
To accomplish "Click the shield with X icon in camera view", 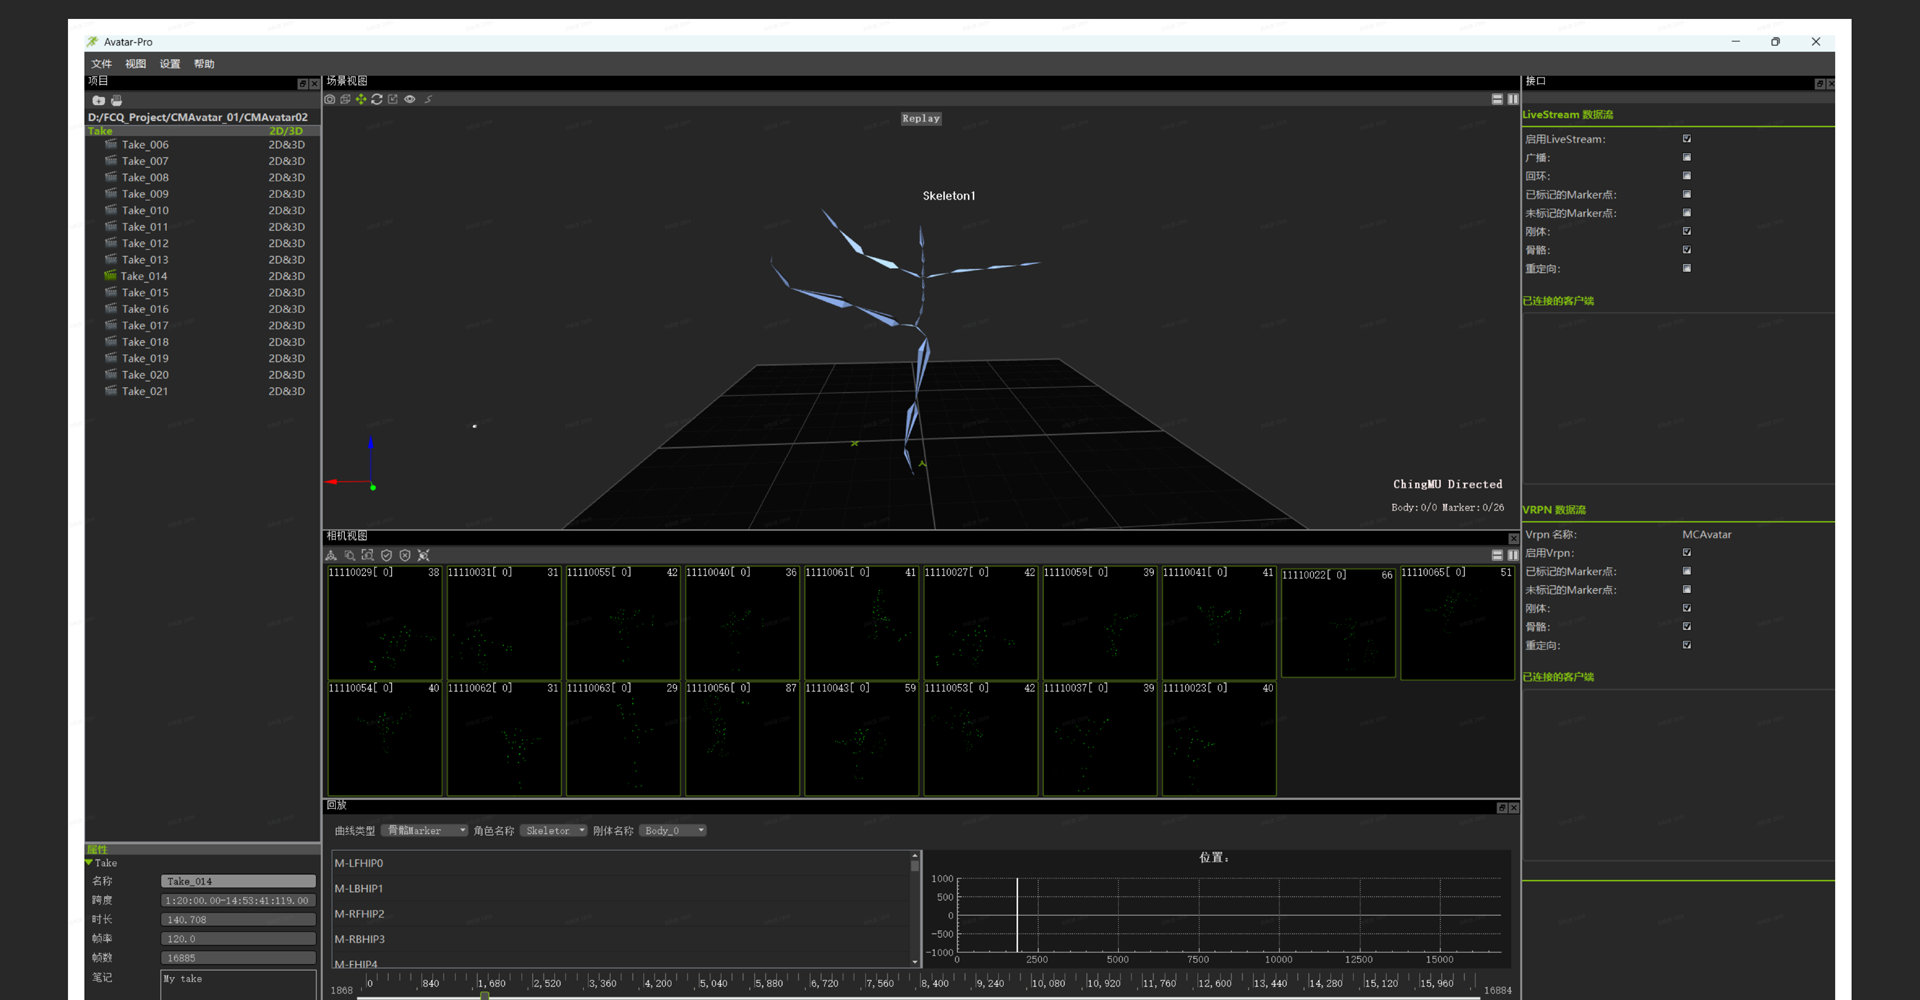I will [x=405, y=556].
